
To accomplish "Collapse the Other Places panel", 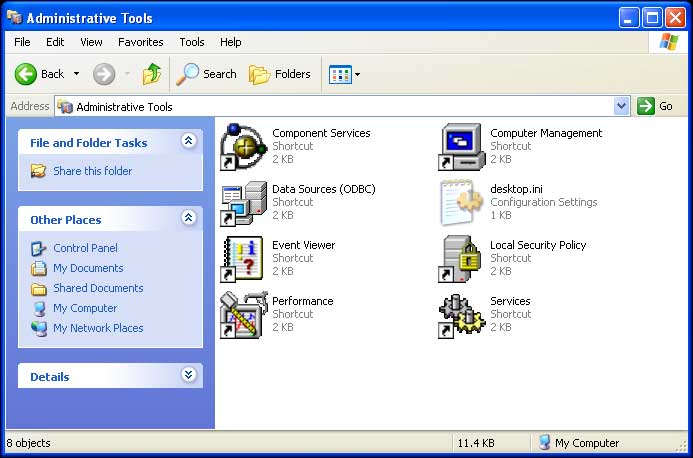I will coord(189,218).
